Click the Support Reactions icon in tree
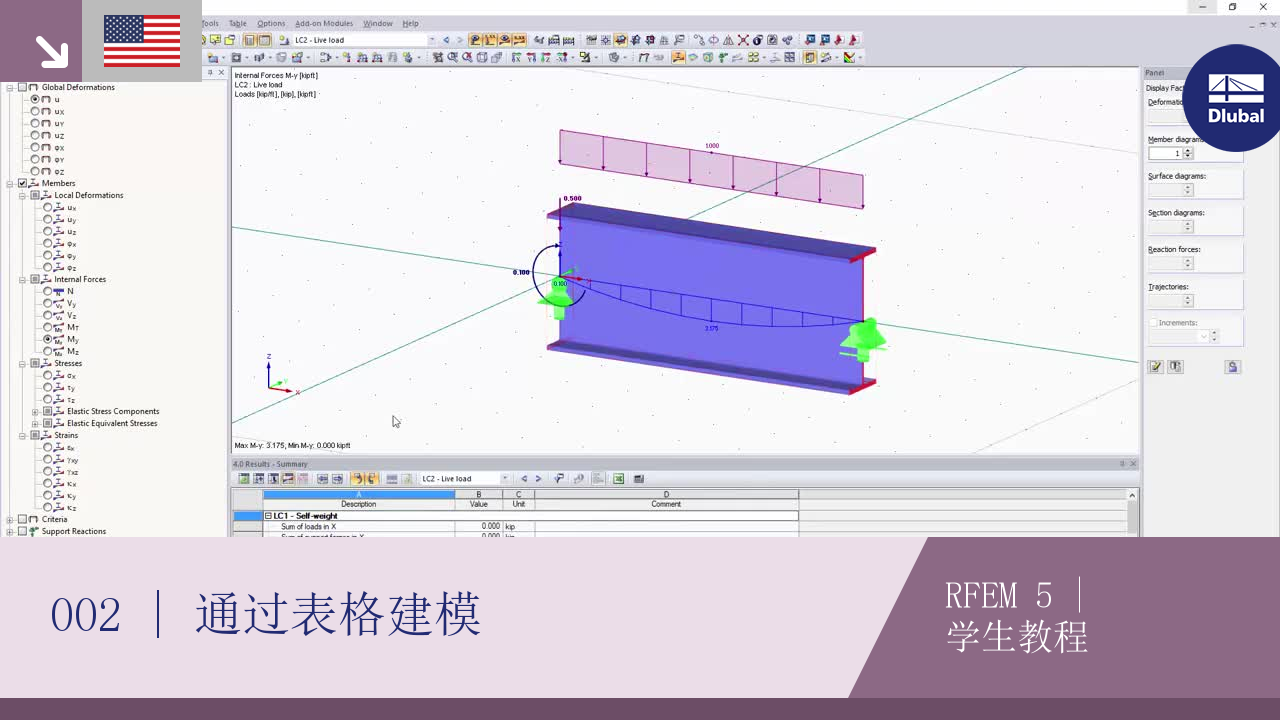1280x720 pixels. click(34, 531)
